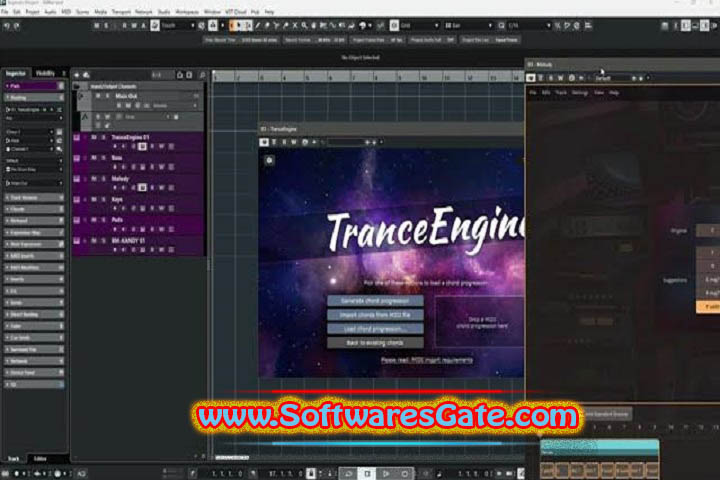The image size is (720, 480).
Task: Click the Cycle loop transport button
Action: [348, 474]
